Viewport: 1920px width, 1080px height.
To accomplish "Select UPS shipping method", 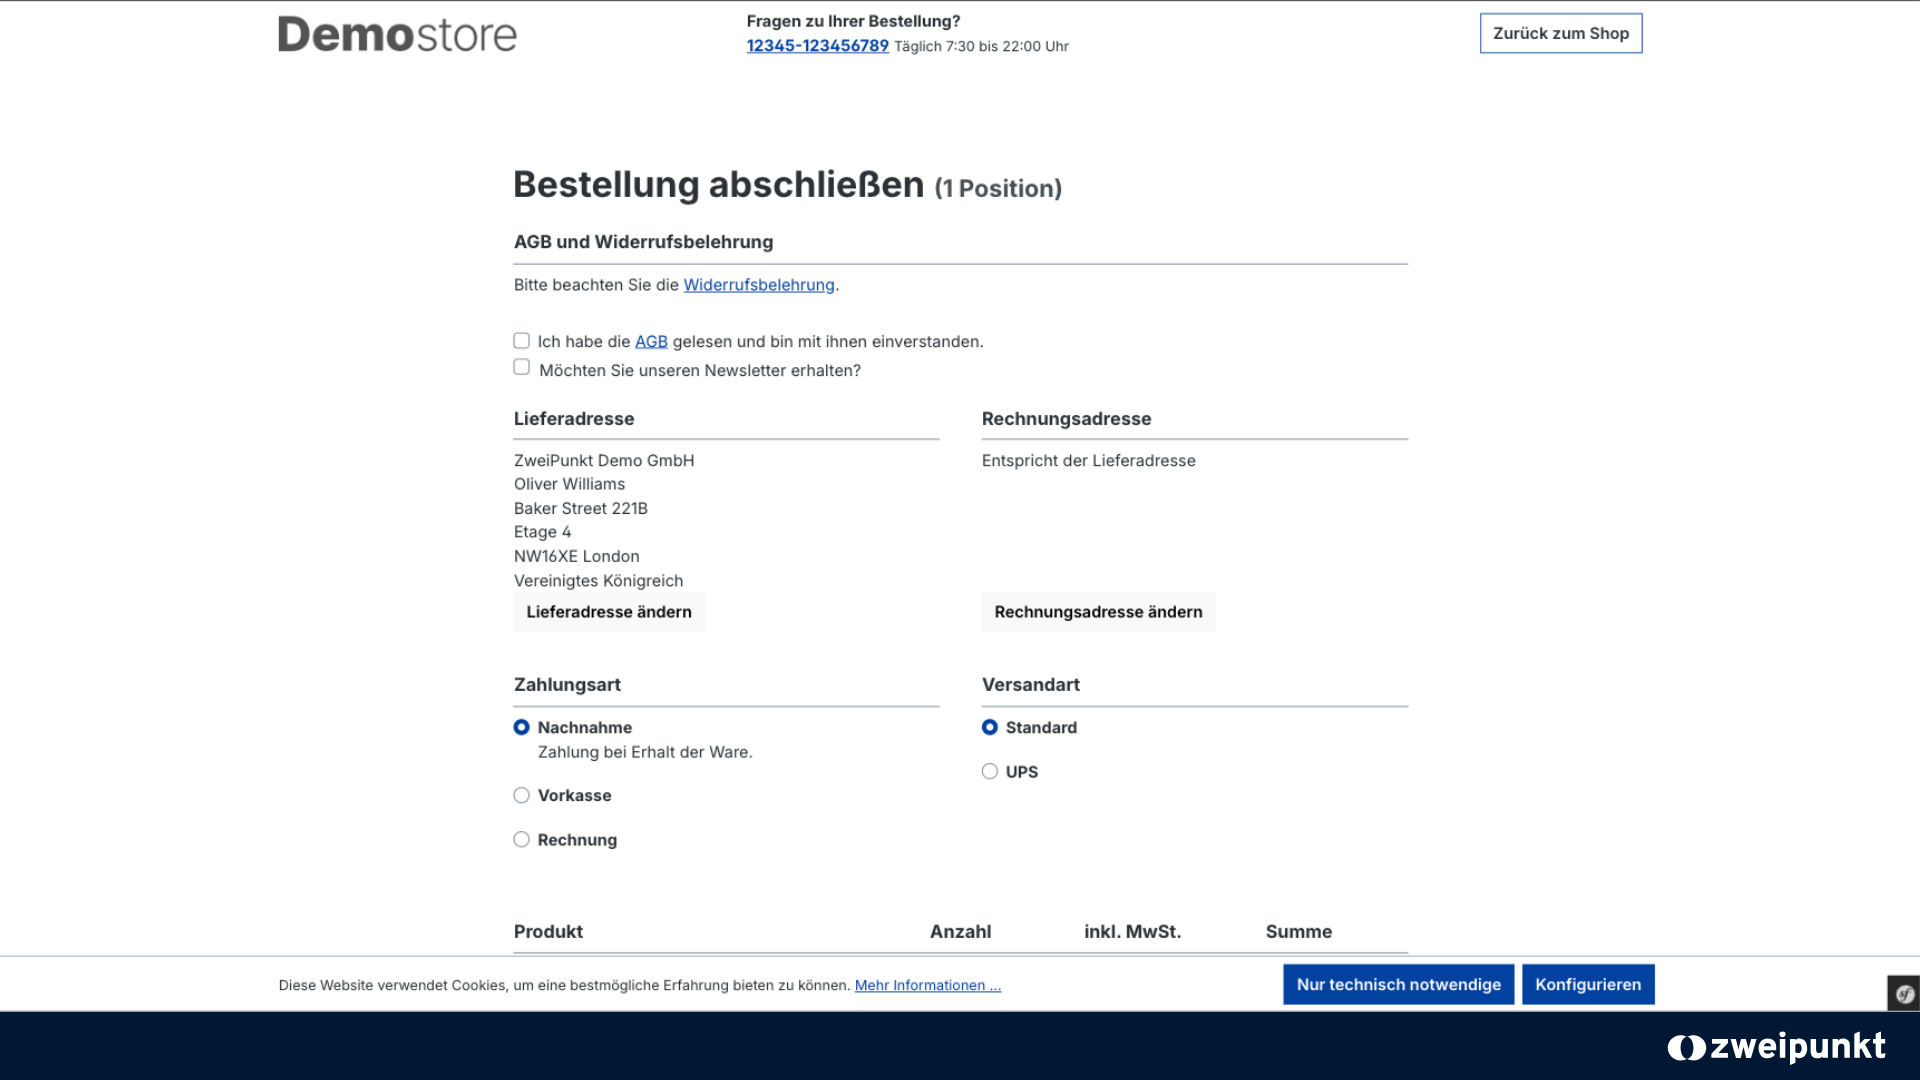I will (989, 771).
